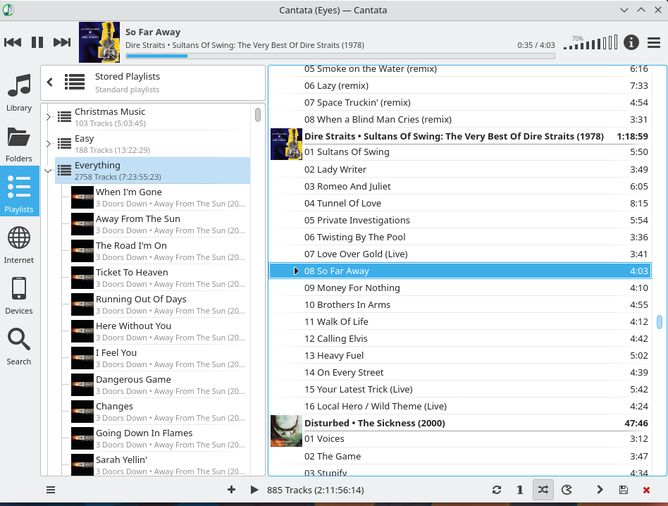
Task: Skip to previous track
Action: click(13, 42)
